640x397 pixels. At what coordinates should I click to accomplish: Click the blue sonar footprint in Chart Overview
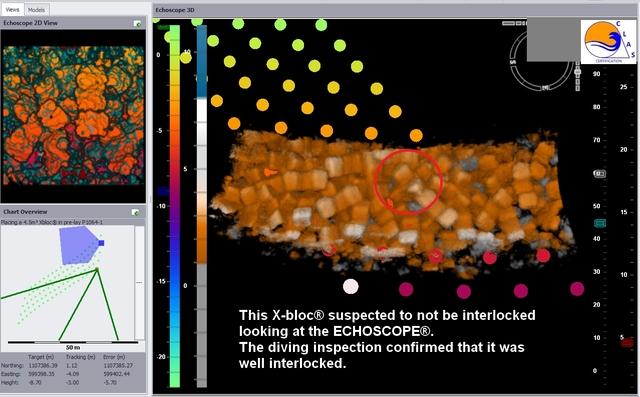coord(80,245)
